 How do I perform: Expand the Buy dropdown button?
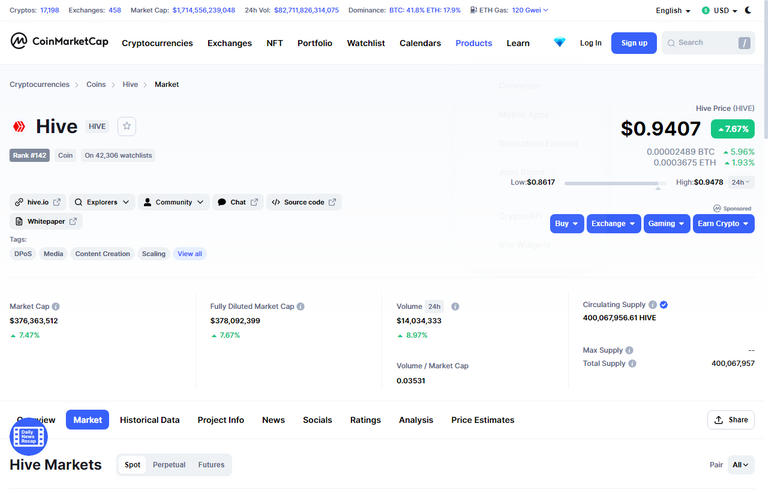567,223
